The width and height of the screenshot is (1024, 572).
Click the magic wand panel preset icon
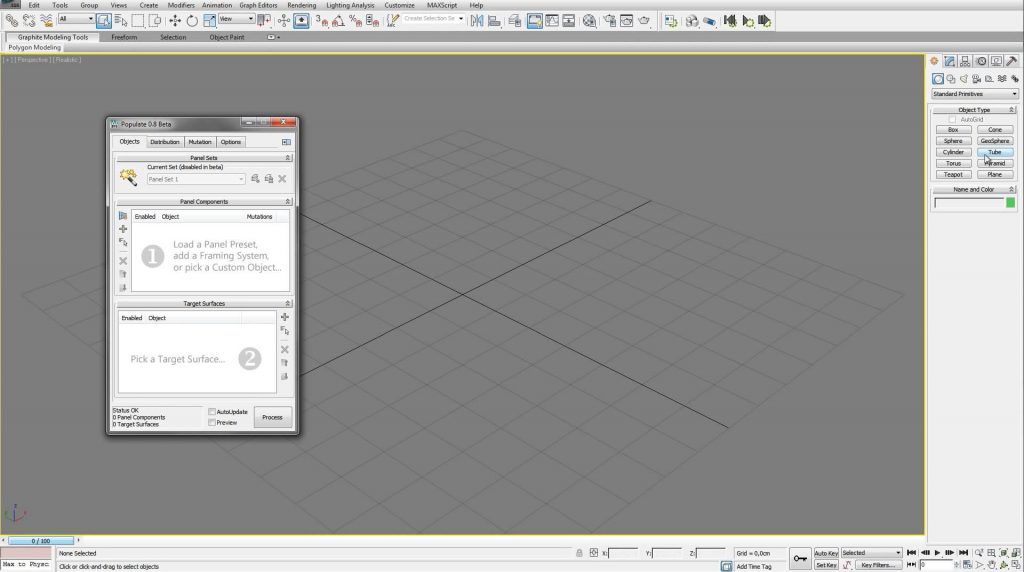point(128,178)
